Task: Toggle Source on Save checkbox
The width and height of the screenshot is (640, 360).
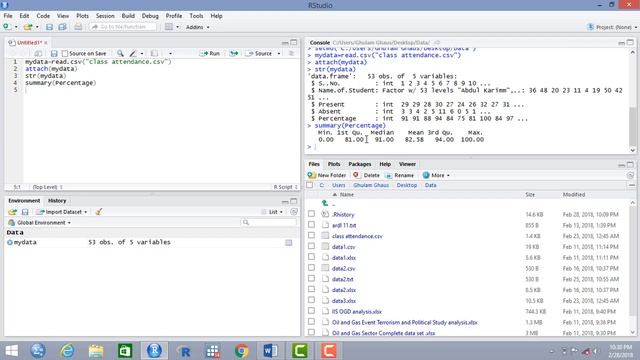Action: tap(65, 53)
